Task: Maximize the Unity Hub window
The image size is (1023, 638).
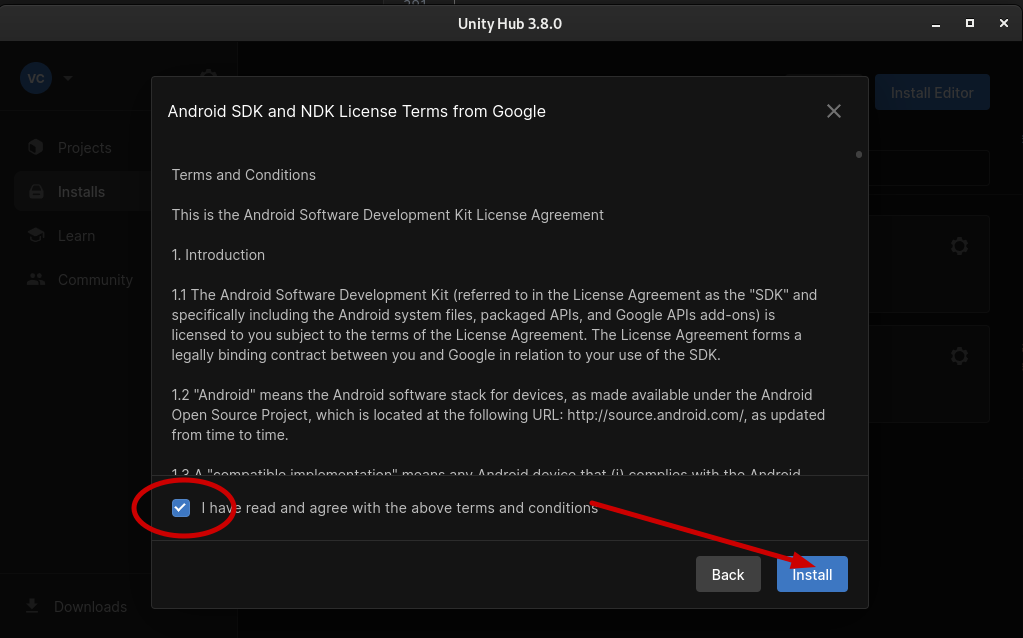Action: click(969, 23)
